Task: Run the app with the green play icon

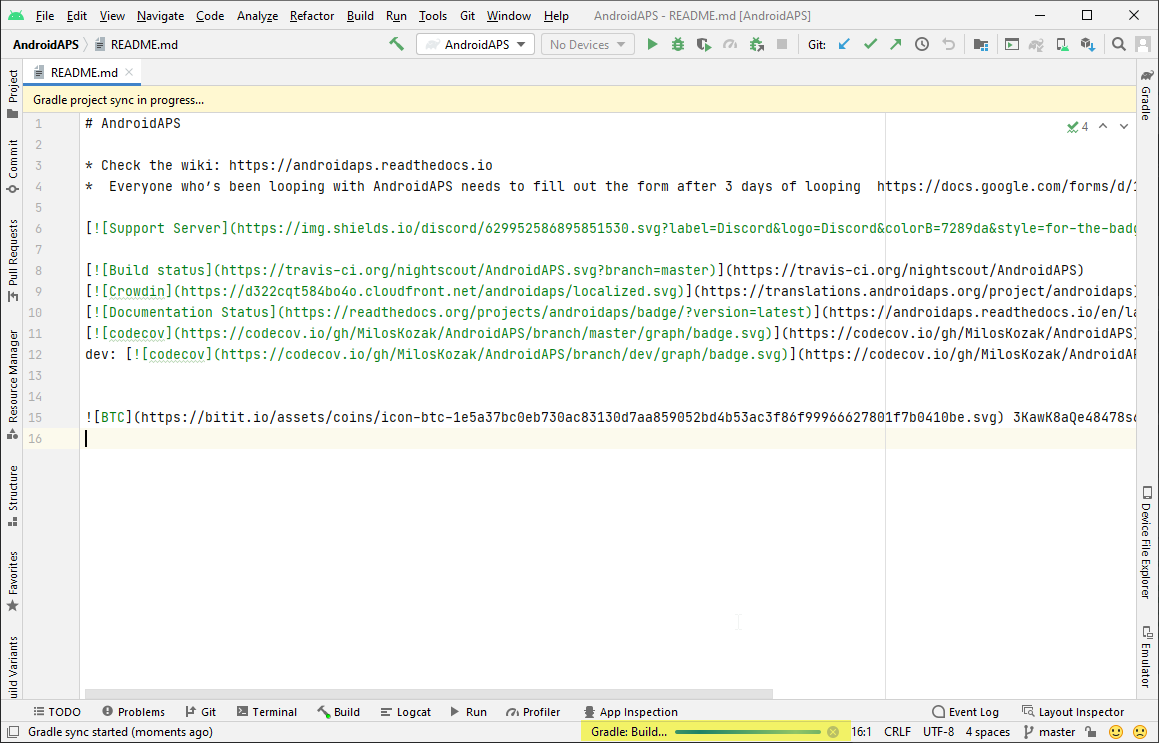Action: click(652, 44)
